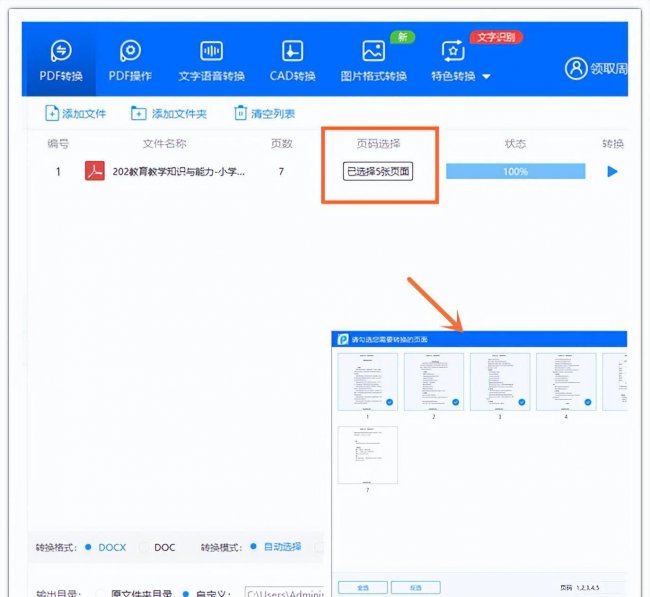
Task: Toggle the checkmark on page 3 thumbnail
Action: [522, 402]
